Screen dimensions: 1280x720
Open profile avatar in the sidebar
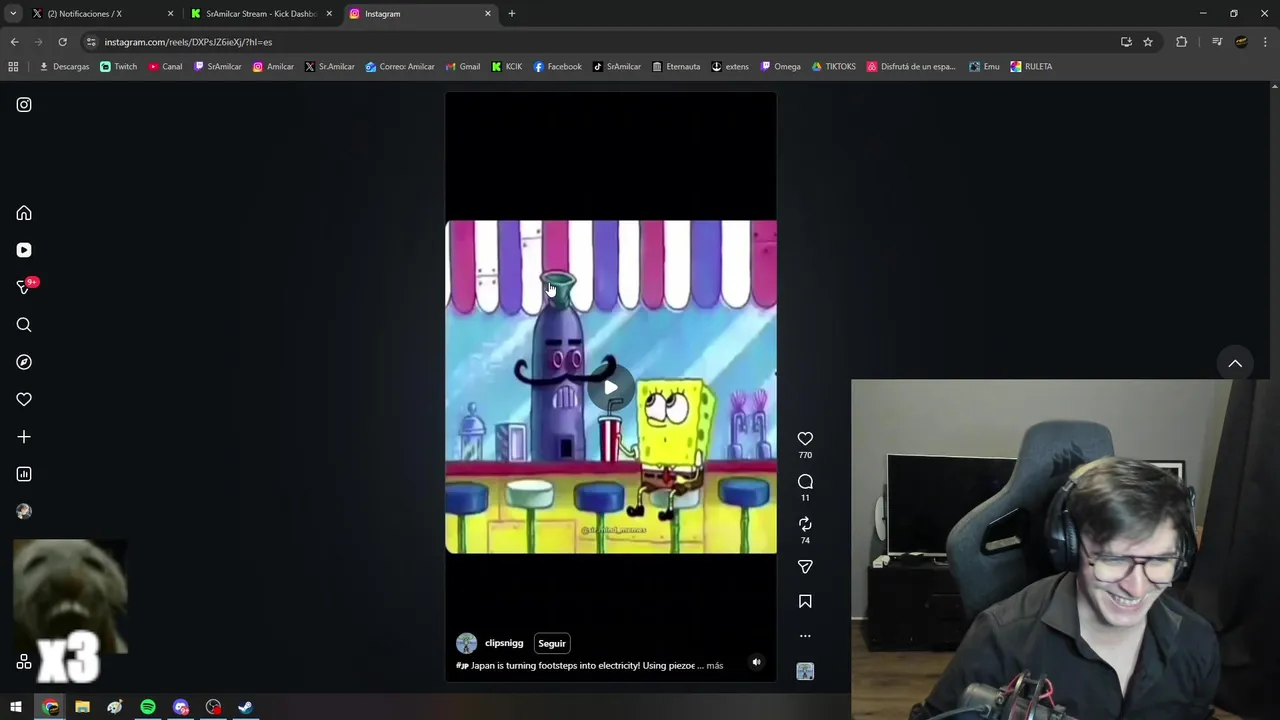pos(24,511)
